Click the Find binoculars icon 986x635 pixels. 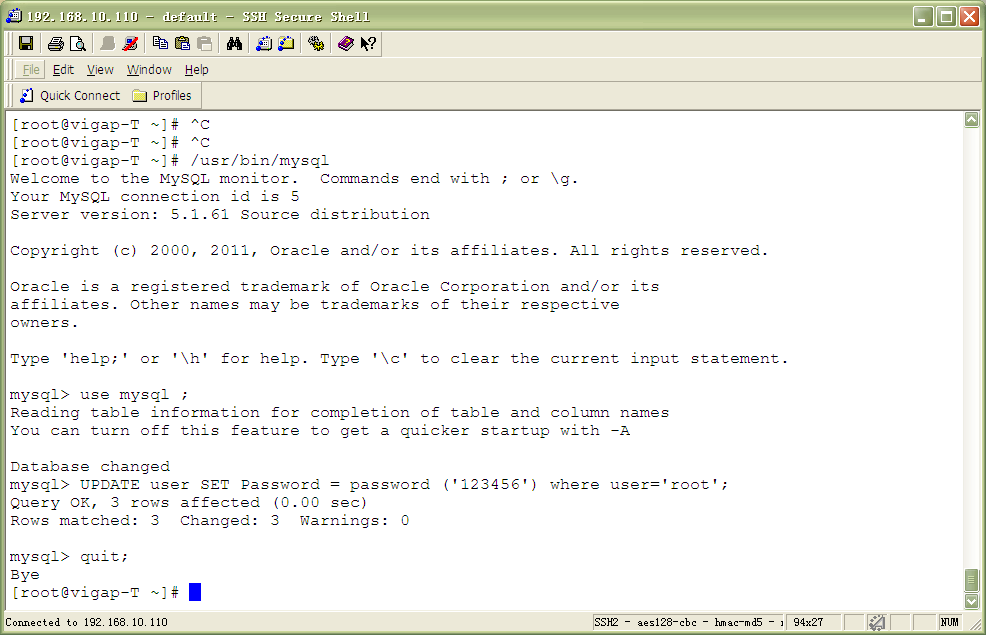coord(235,43)
